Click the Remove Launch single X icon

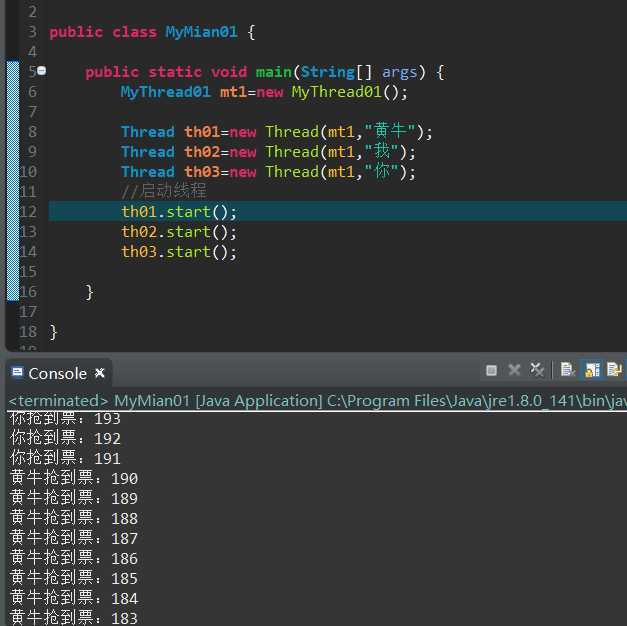[x=514, y=370]
